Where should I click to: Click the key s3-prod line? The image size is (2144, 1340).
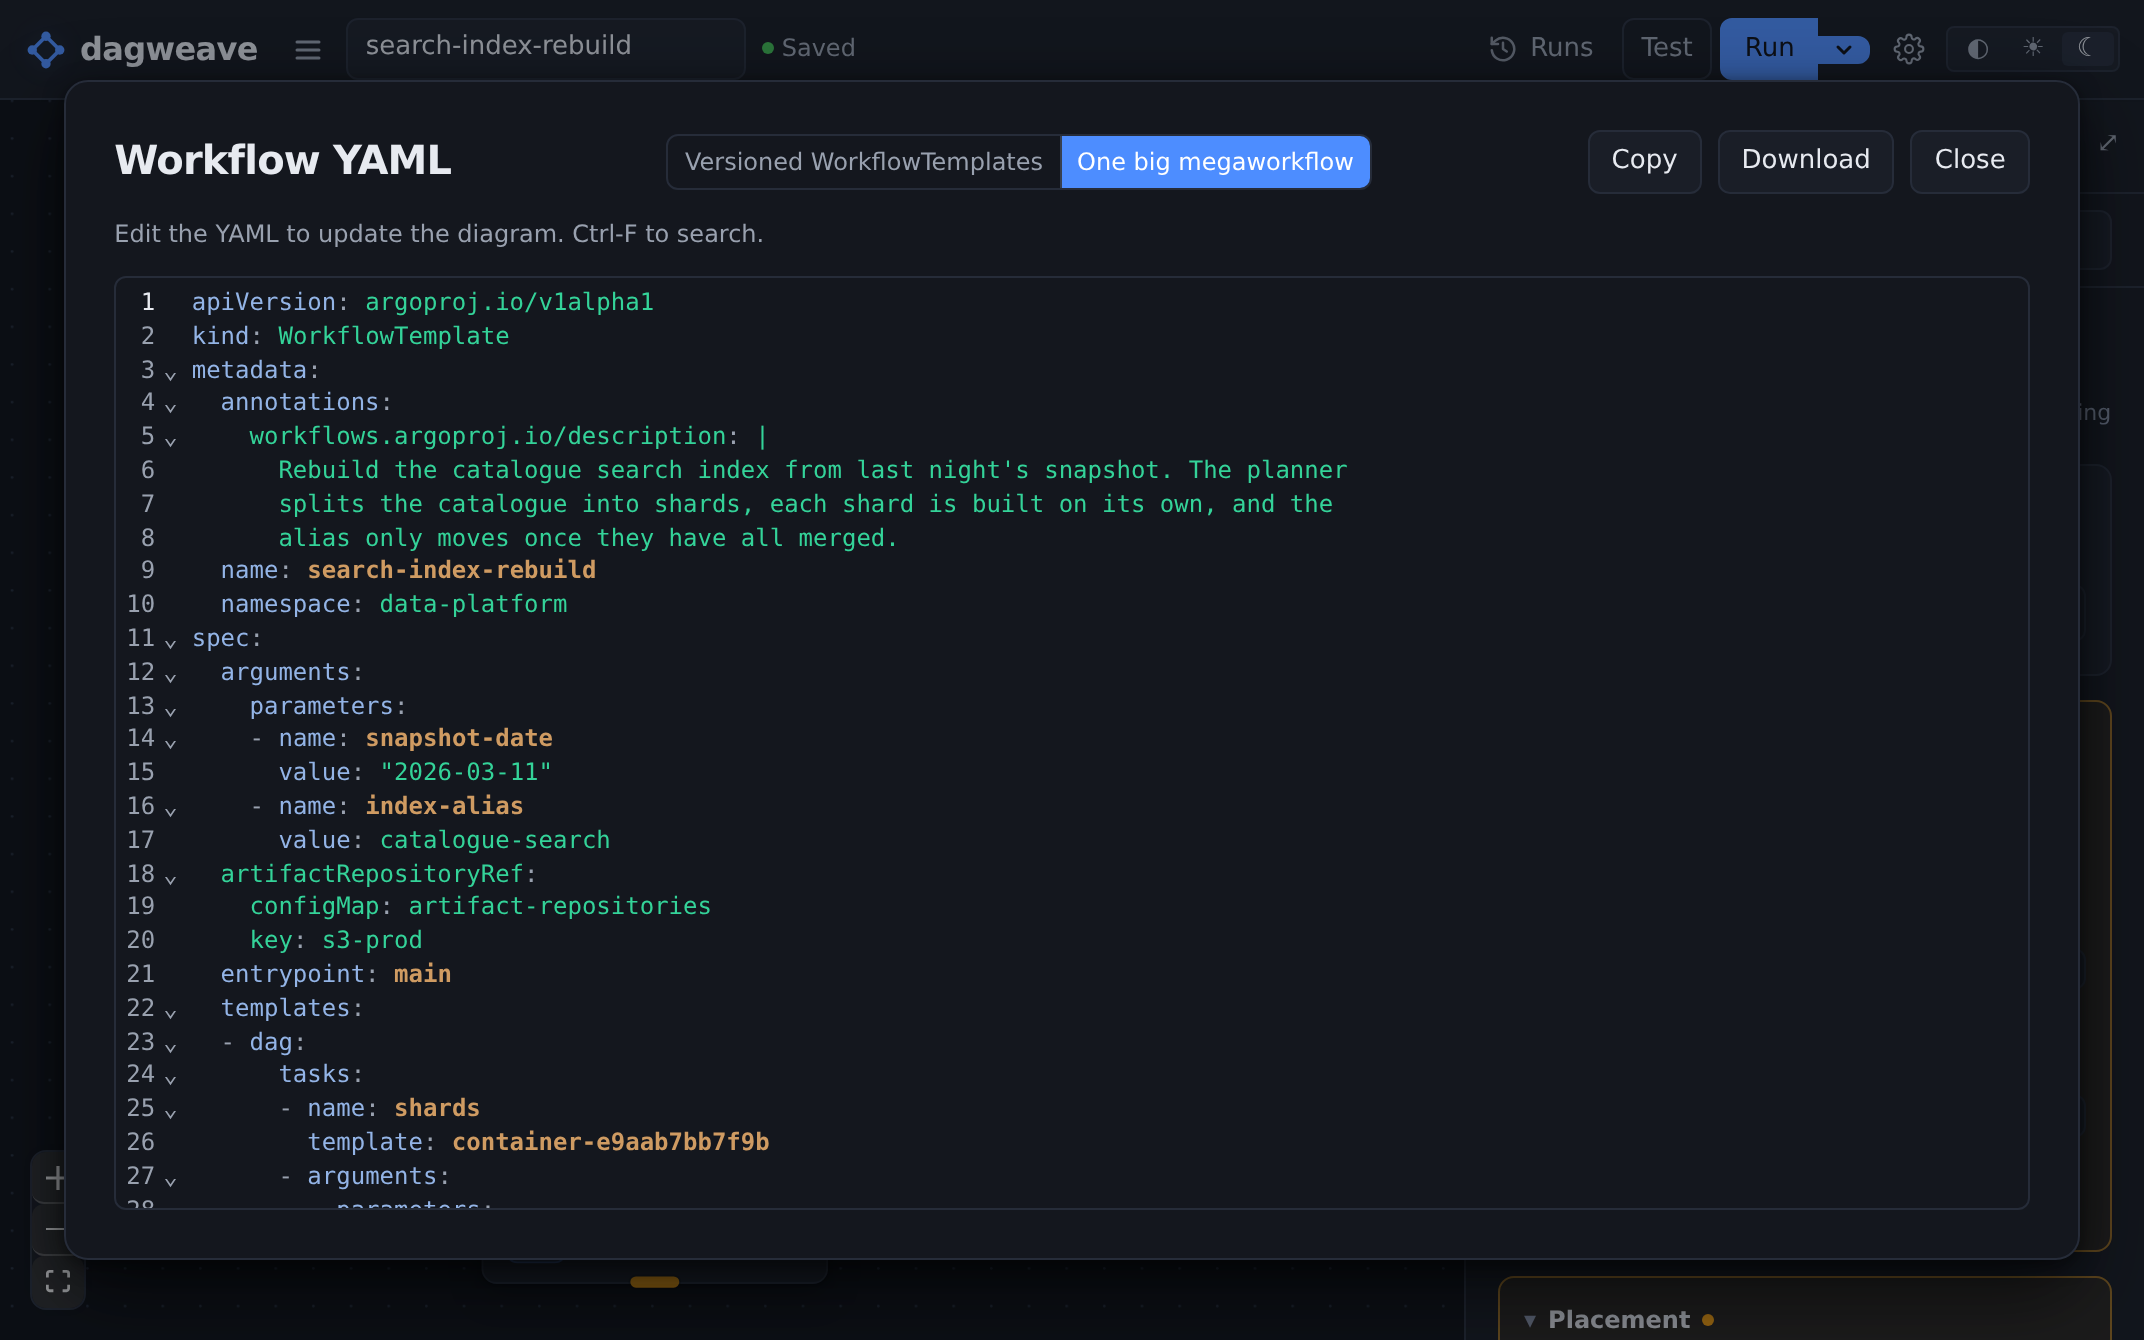click(336, 940)
